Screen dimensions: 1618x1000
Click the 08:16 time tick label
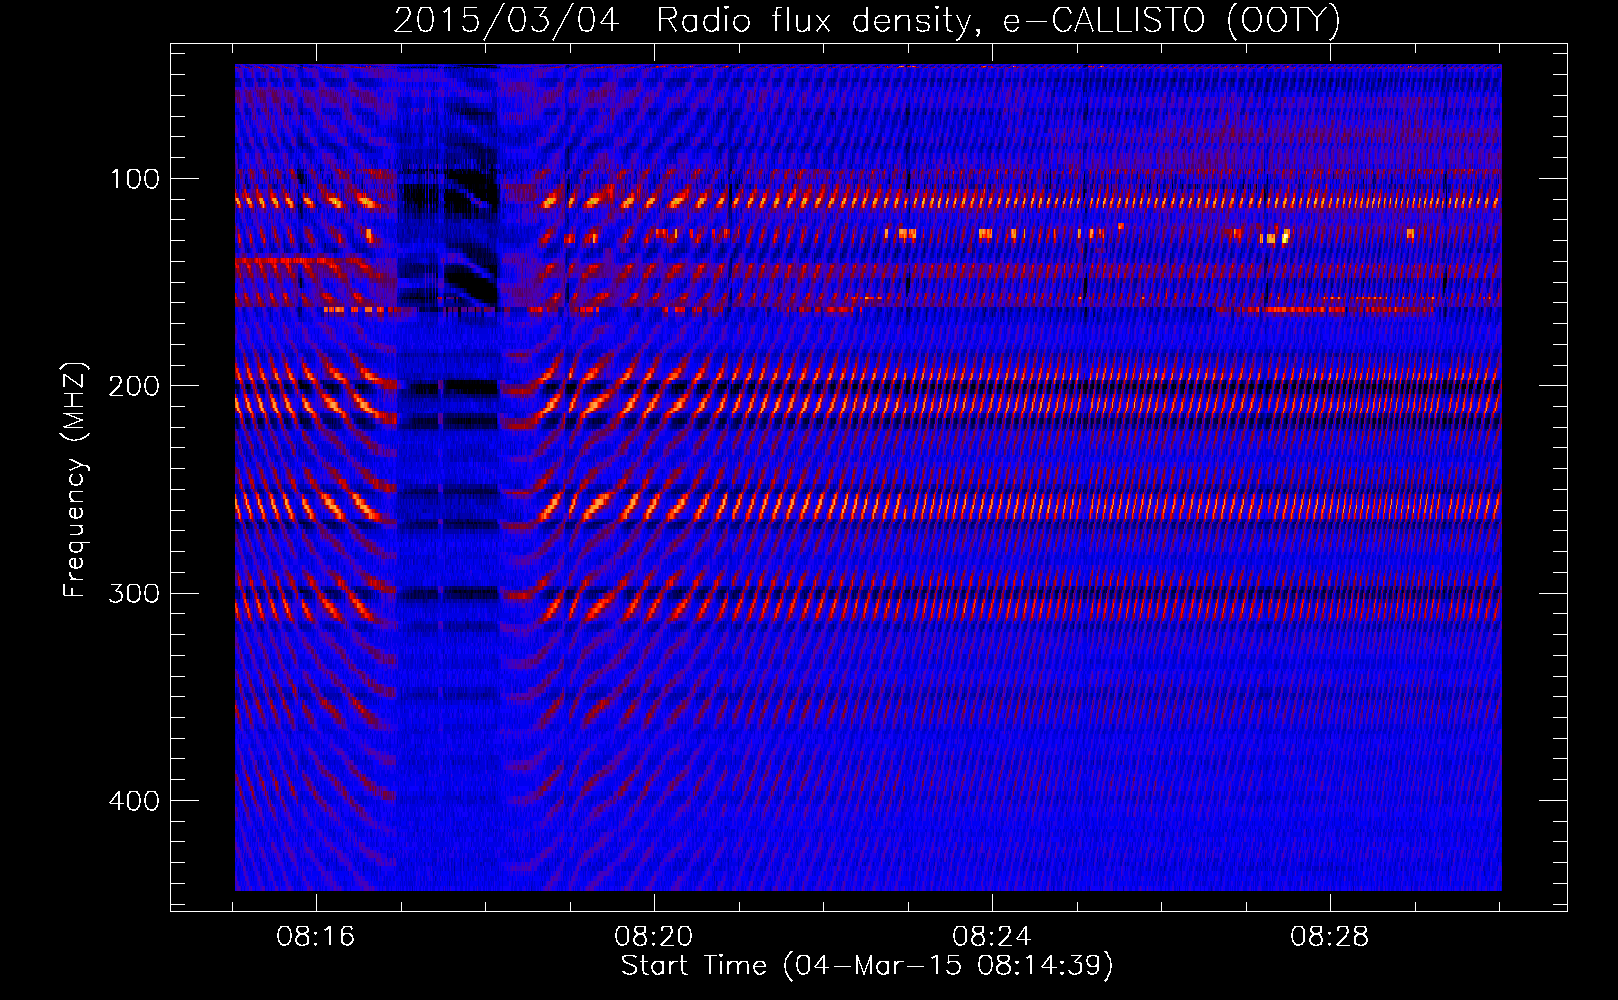(x=316, y=937)
